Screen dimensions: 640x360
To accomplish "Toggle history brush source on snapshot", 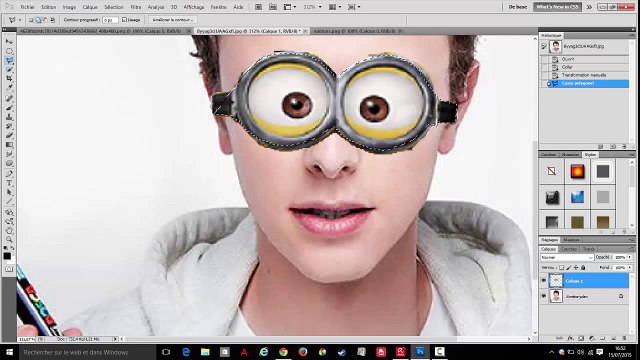I will tap(544, 47).
